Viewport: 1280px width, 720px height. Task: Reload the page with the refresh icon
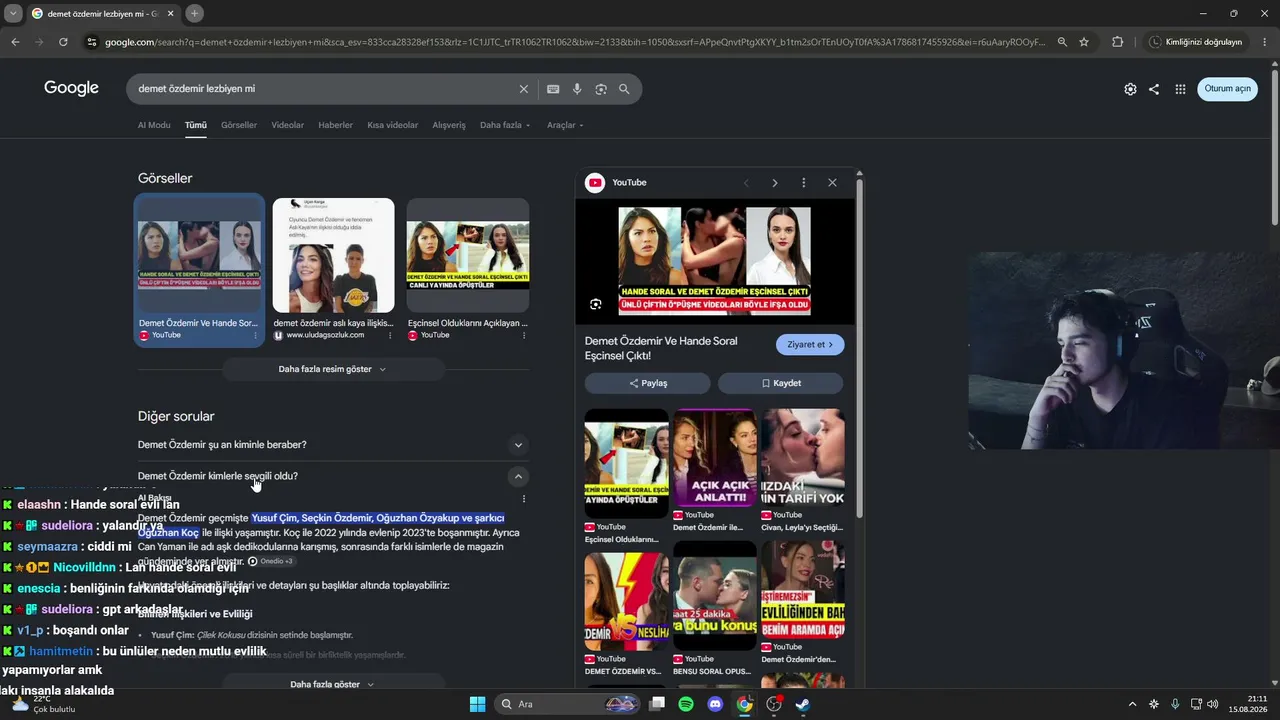point(63,42)
